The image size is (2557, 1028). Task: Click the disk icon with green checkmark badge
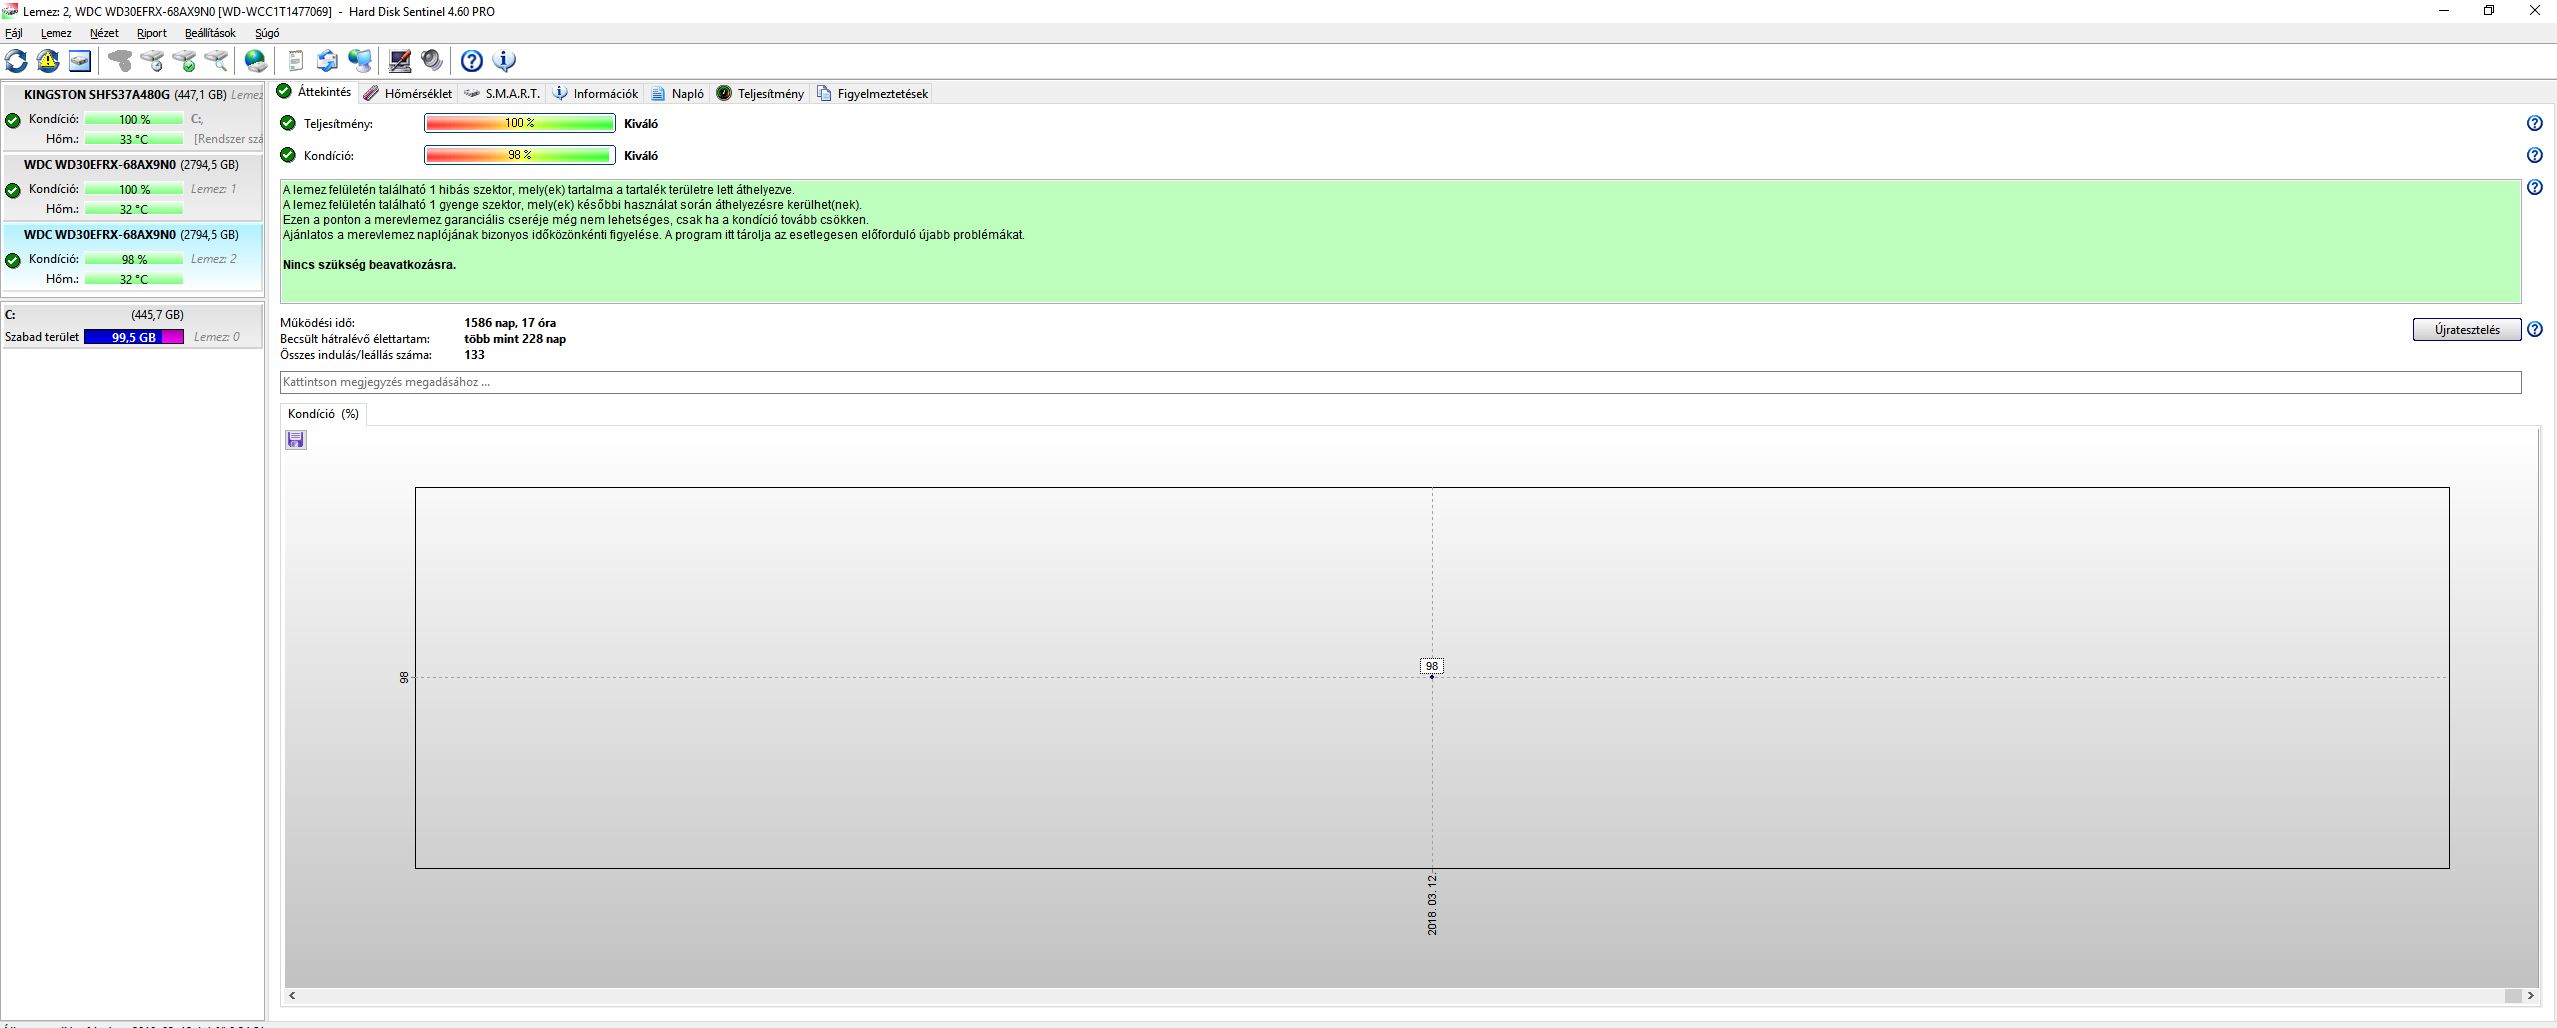tap(184, 61)
